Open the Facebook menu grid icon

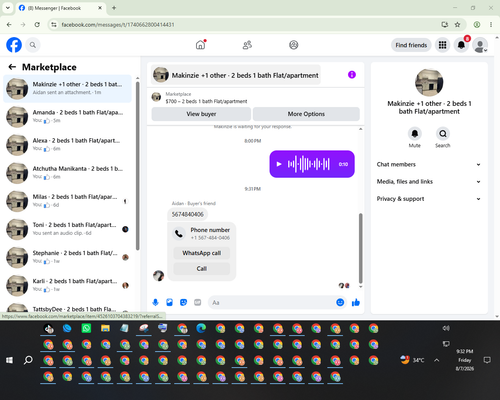[442, 45]
